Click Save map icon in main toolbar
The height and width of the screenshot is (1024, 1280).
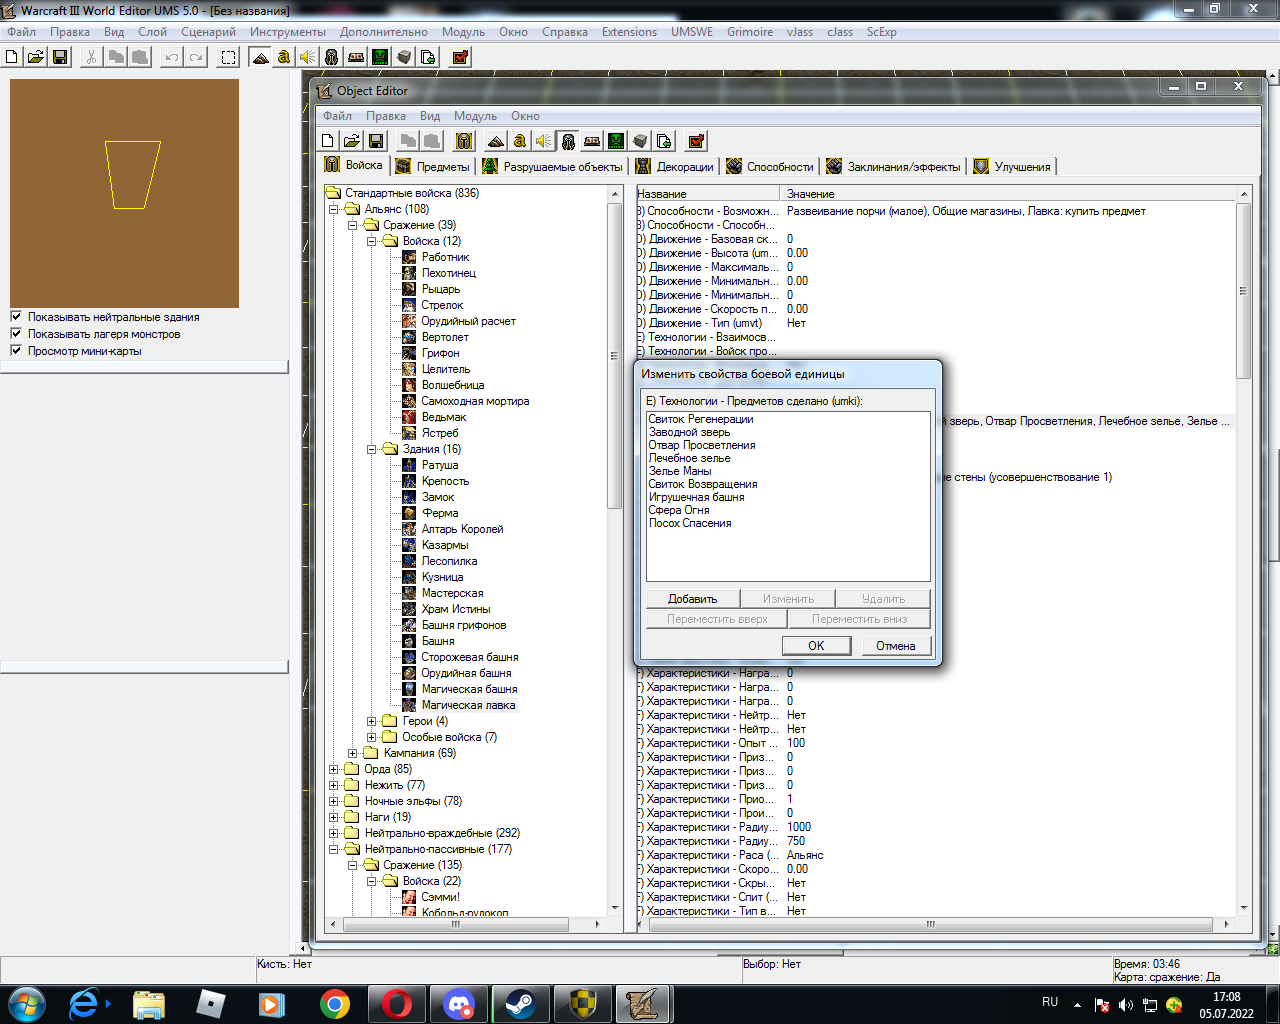coord(60,57)
